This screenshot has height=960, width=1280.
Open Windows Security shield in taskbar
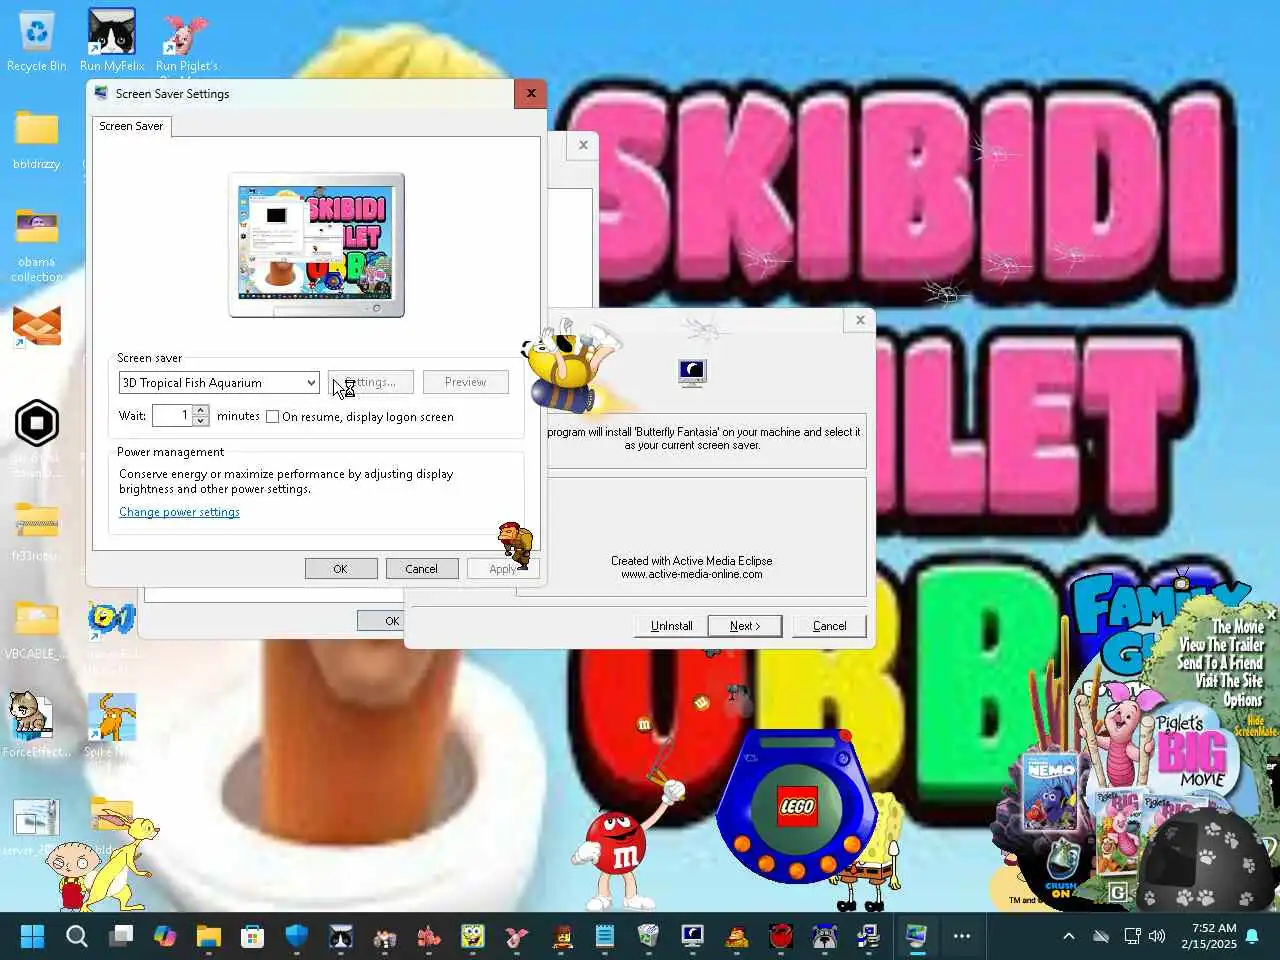(x=297, y=936)
